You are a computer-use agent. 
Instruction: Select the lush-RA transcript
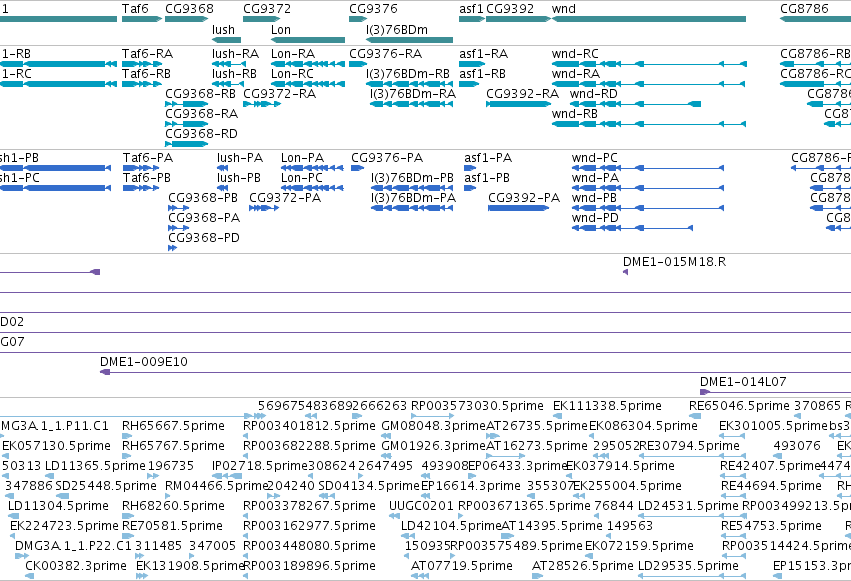coord(227,64)
